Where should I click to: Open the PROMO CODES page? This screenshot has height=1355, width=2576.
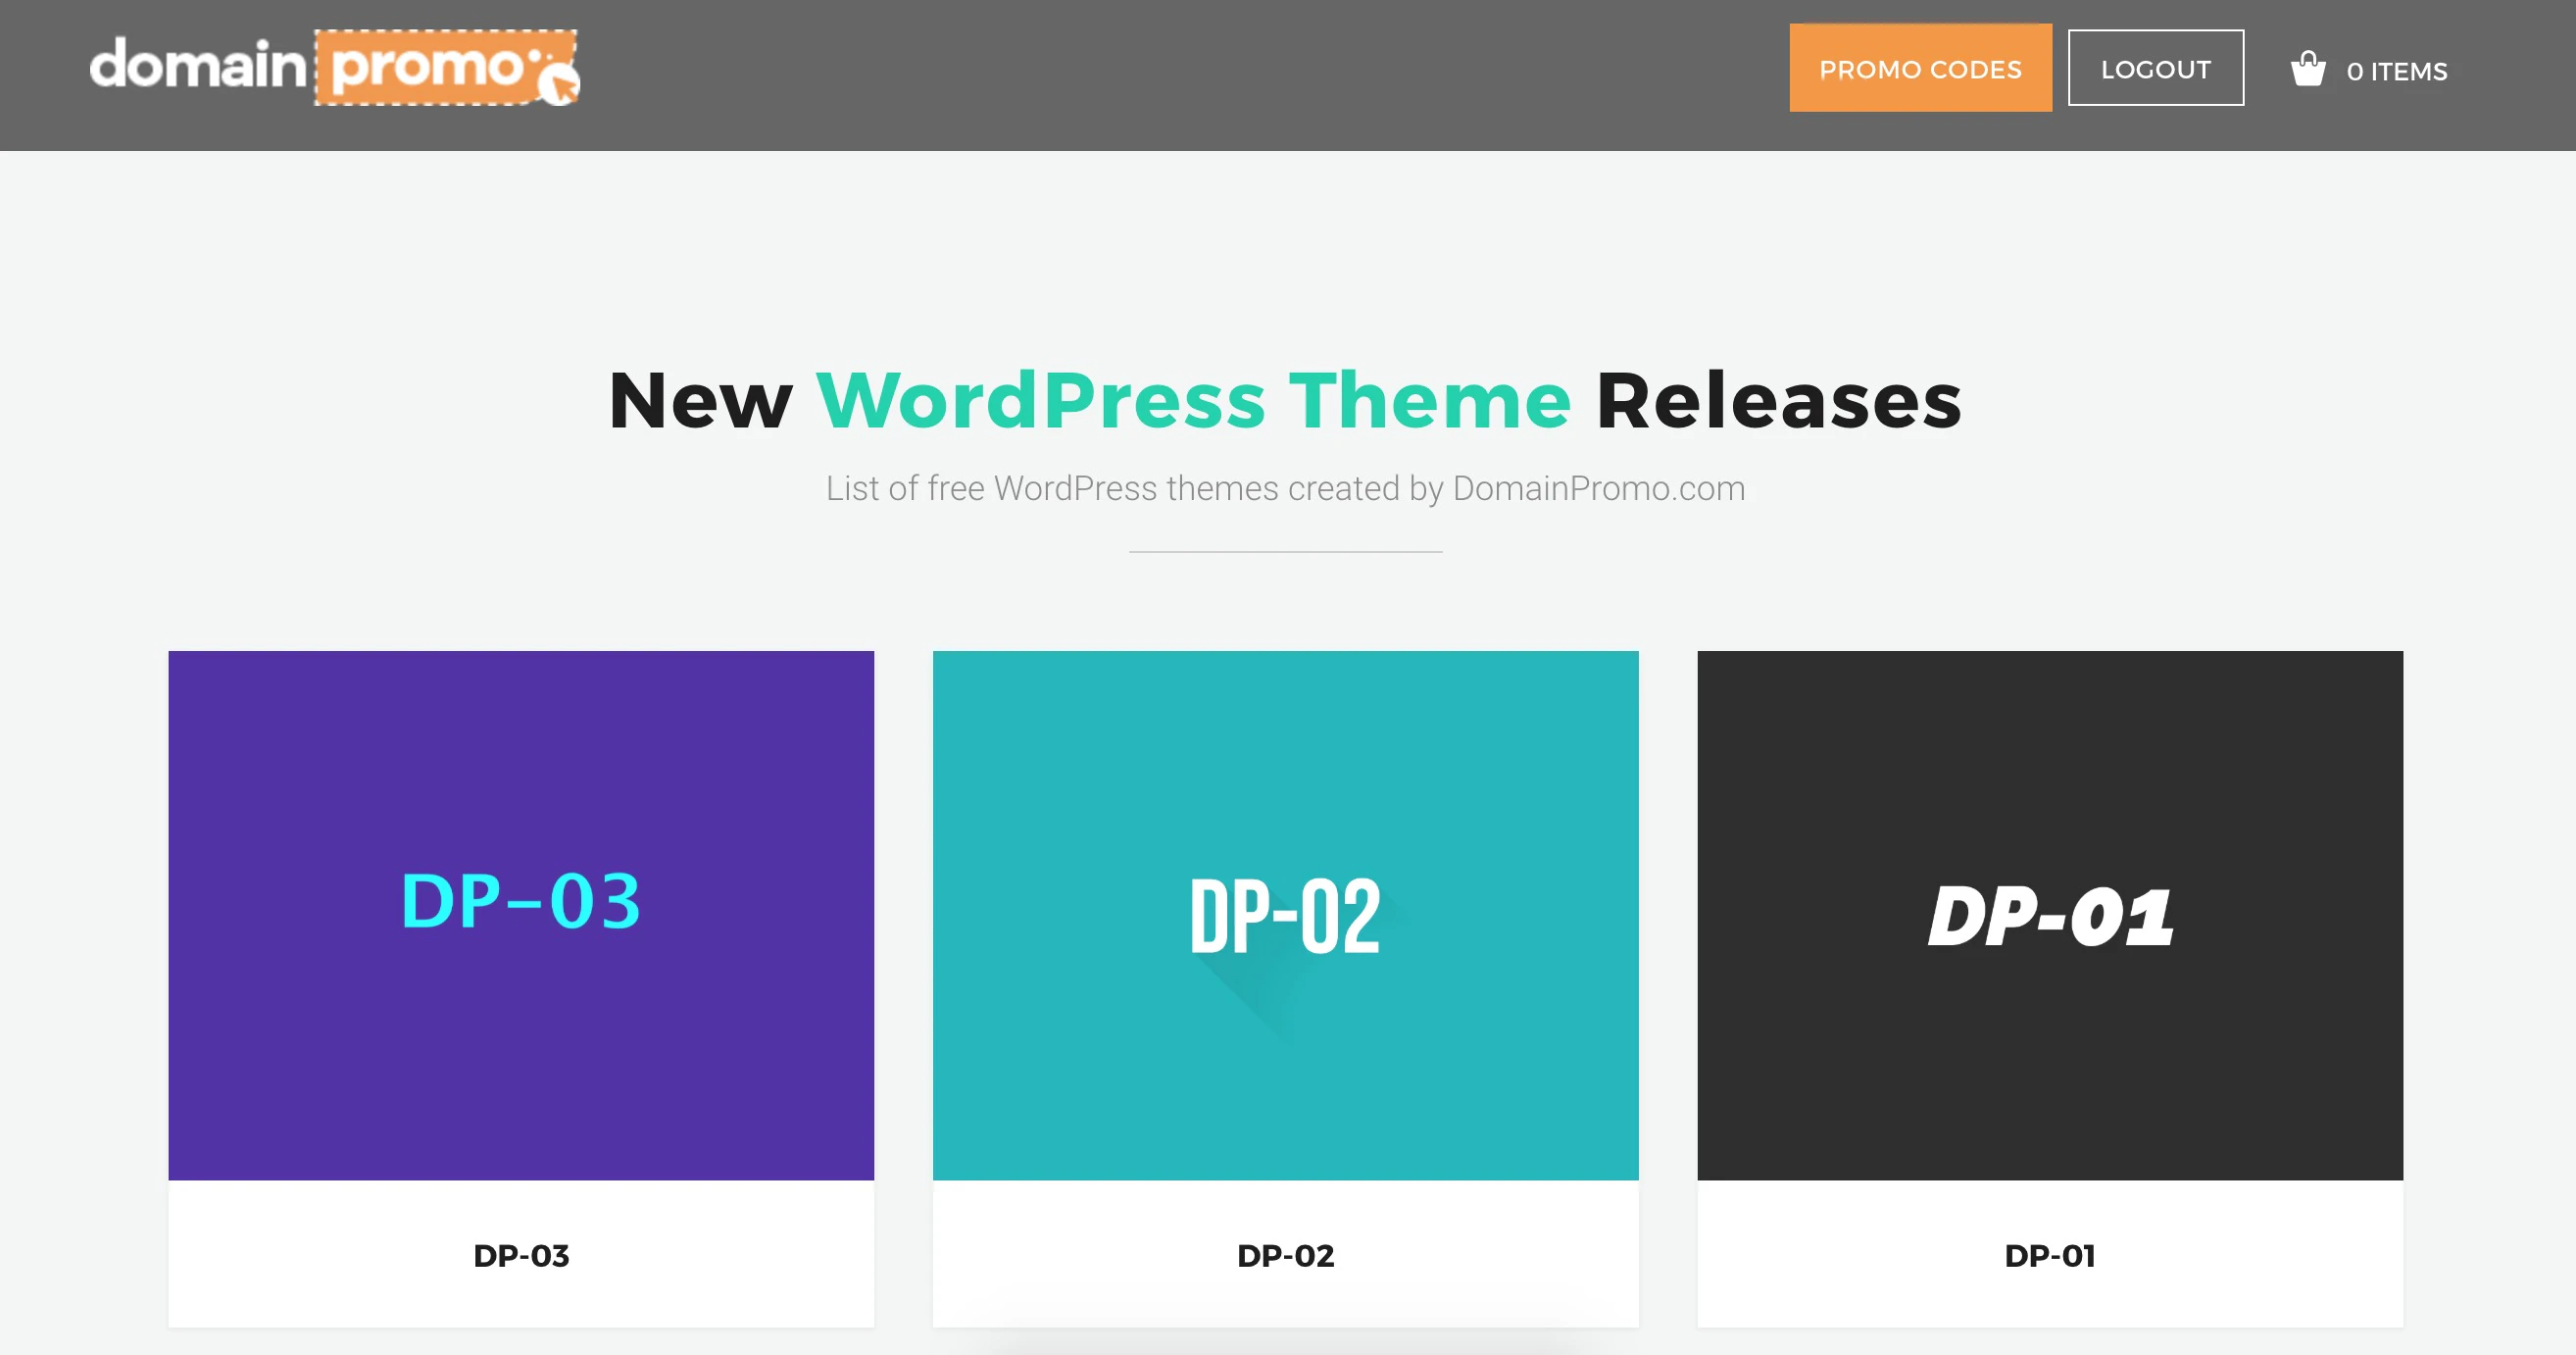pos(1919,68)
